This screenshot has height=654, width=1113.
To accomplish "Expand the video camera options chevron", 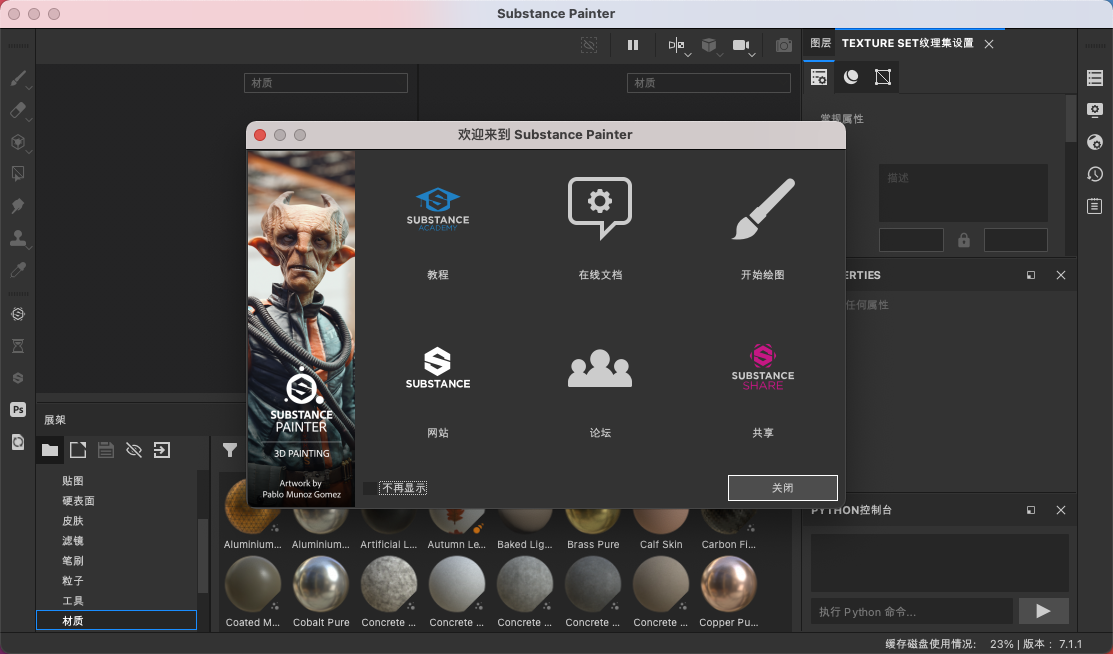I will tap(752, 55).
